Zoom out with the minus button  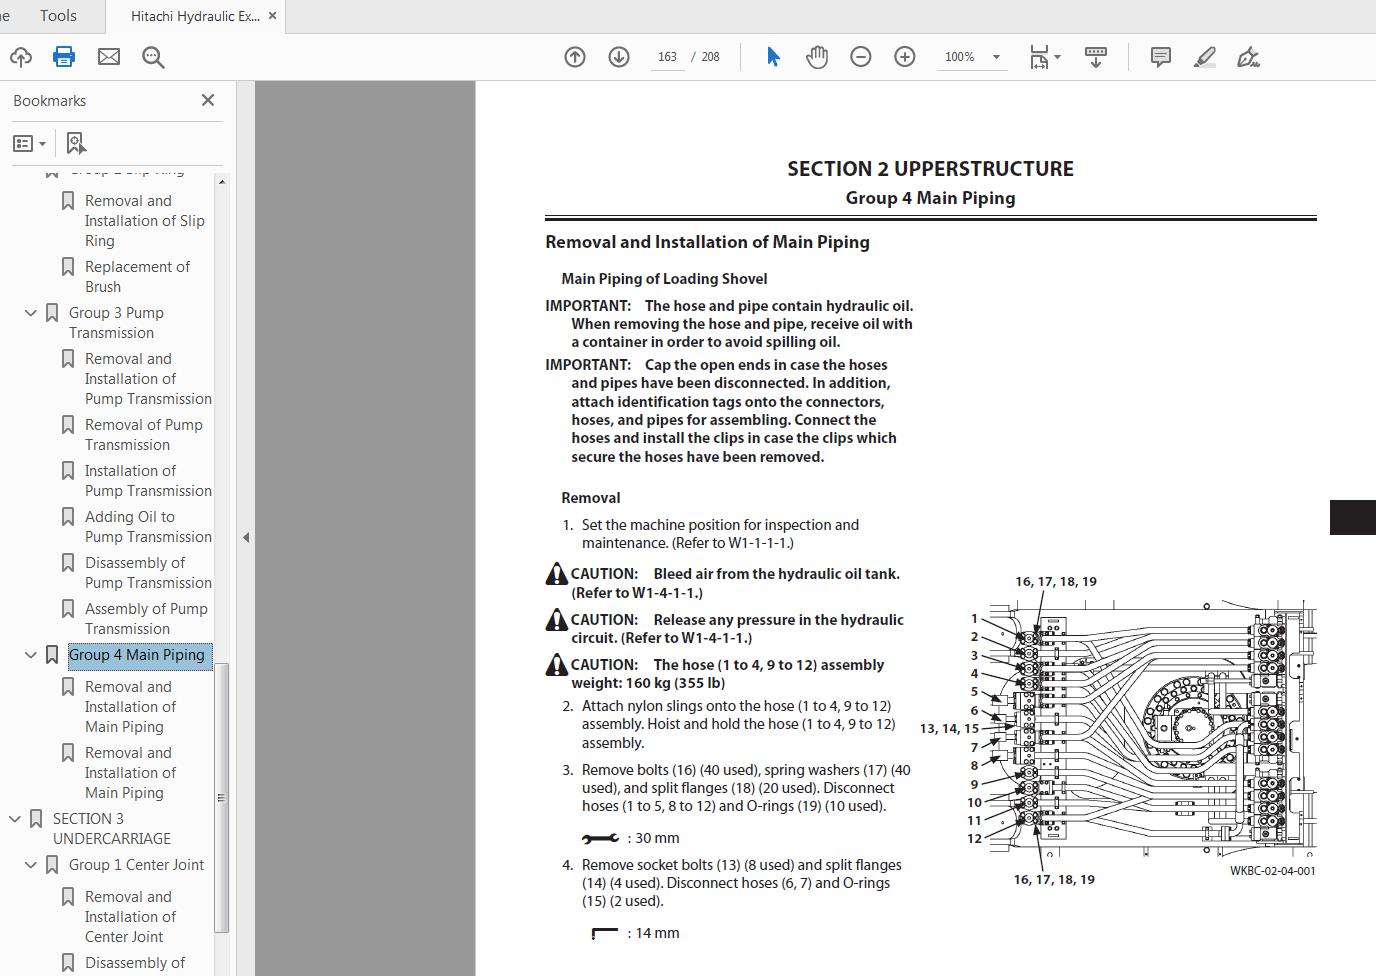[861, 57]
